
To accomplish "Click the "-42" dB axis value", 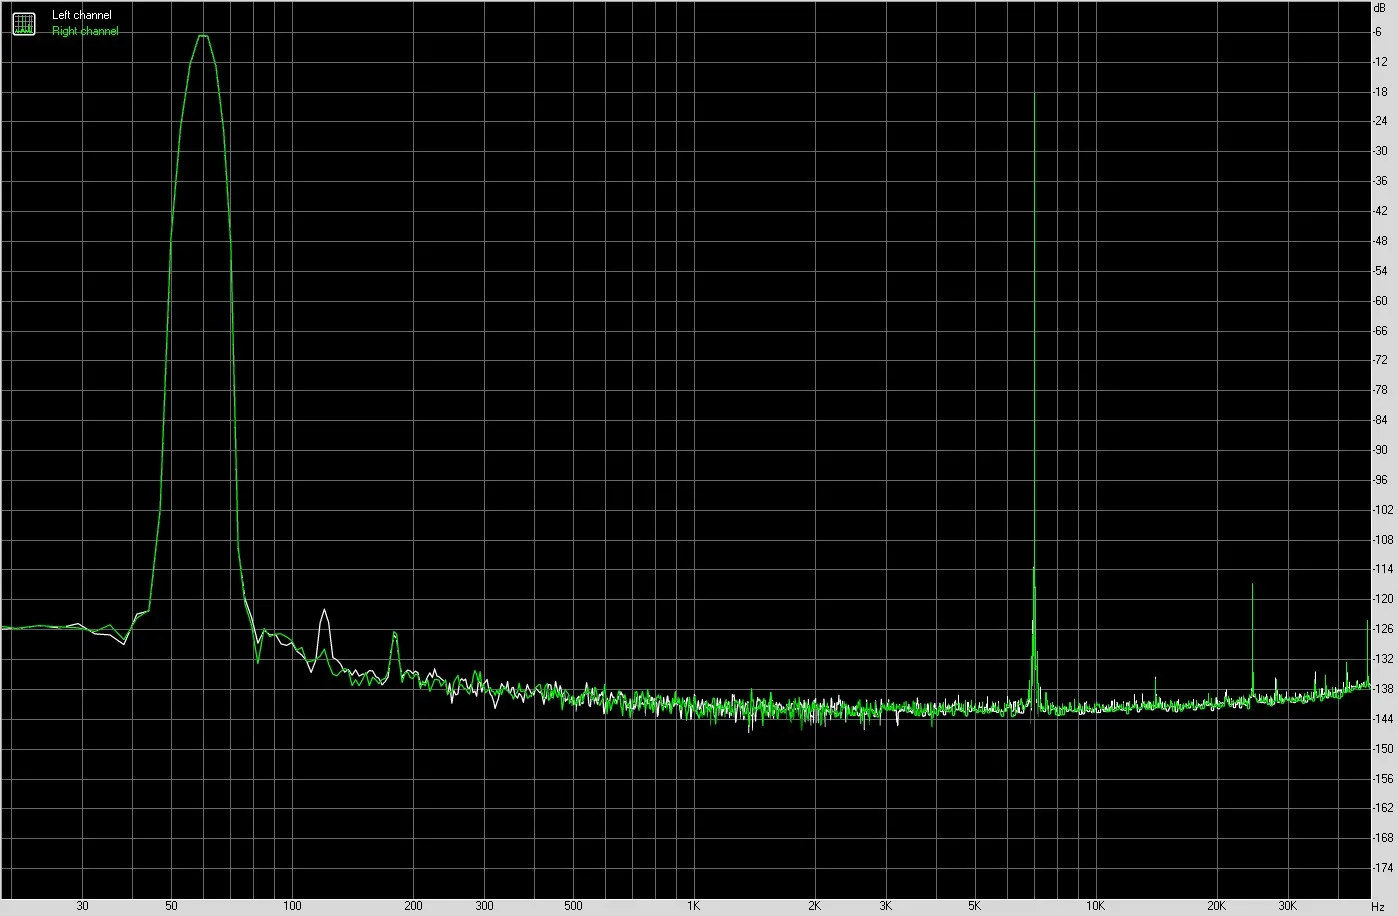I will point(1380,211).
